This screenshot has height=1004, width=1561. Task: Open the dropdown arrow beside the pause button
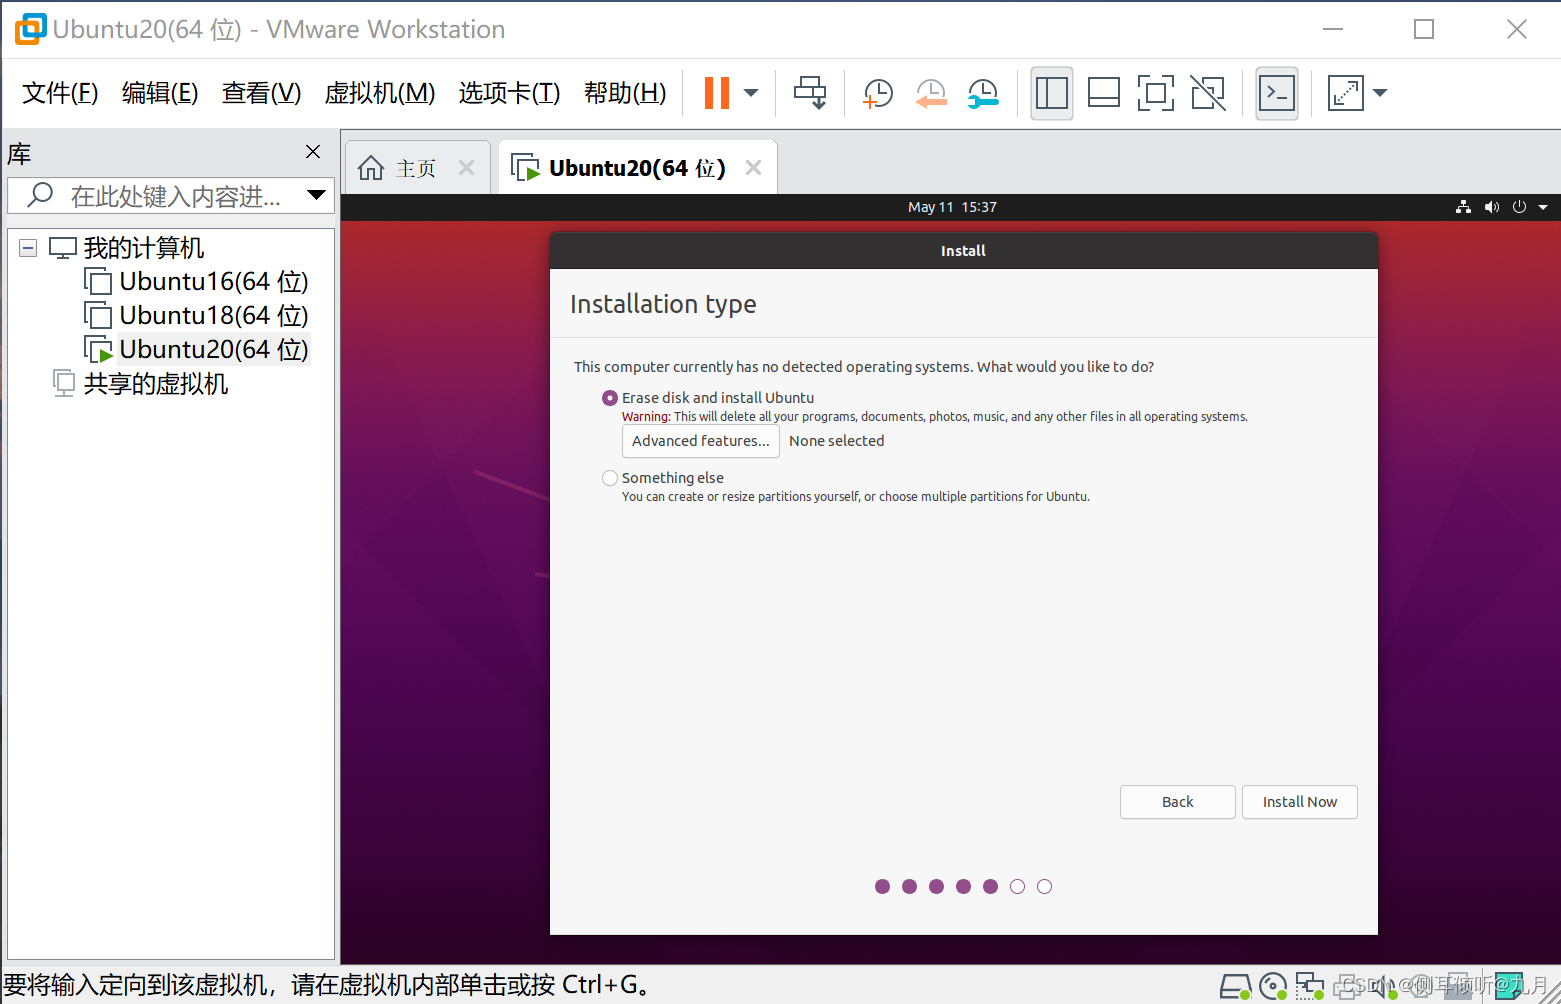click(752, 93)
